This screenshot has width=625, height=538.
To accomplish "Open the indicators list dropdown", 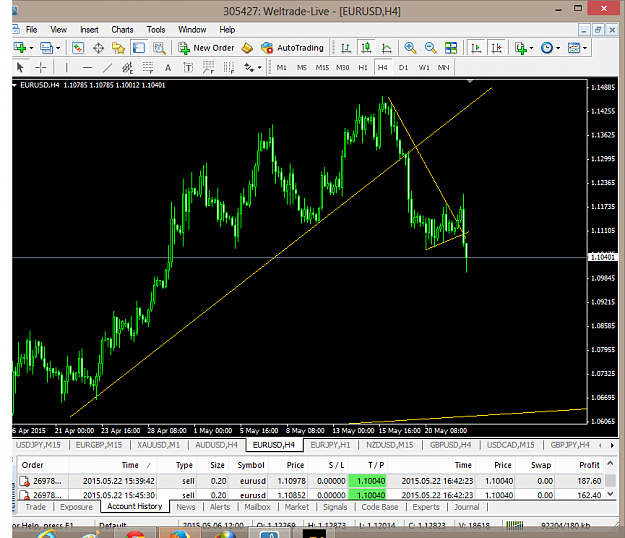I will point(523,48).
